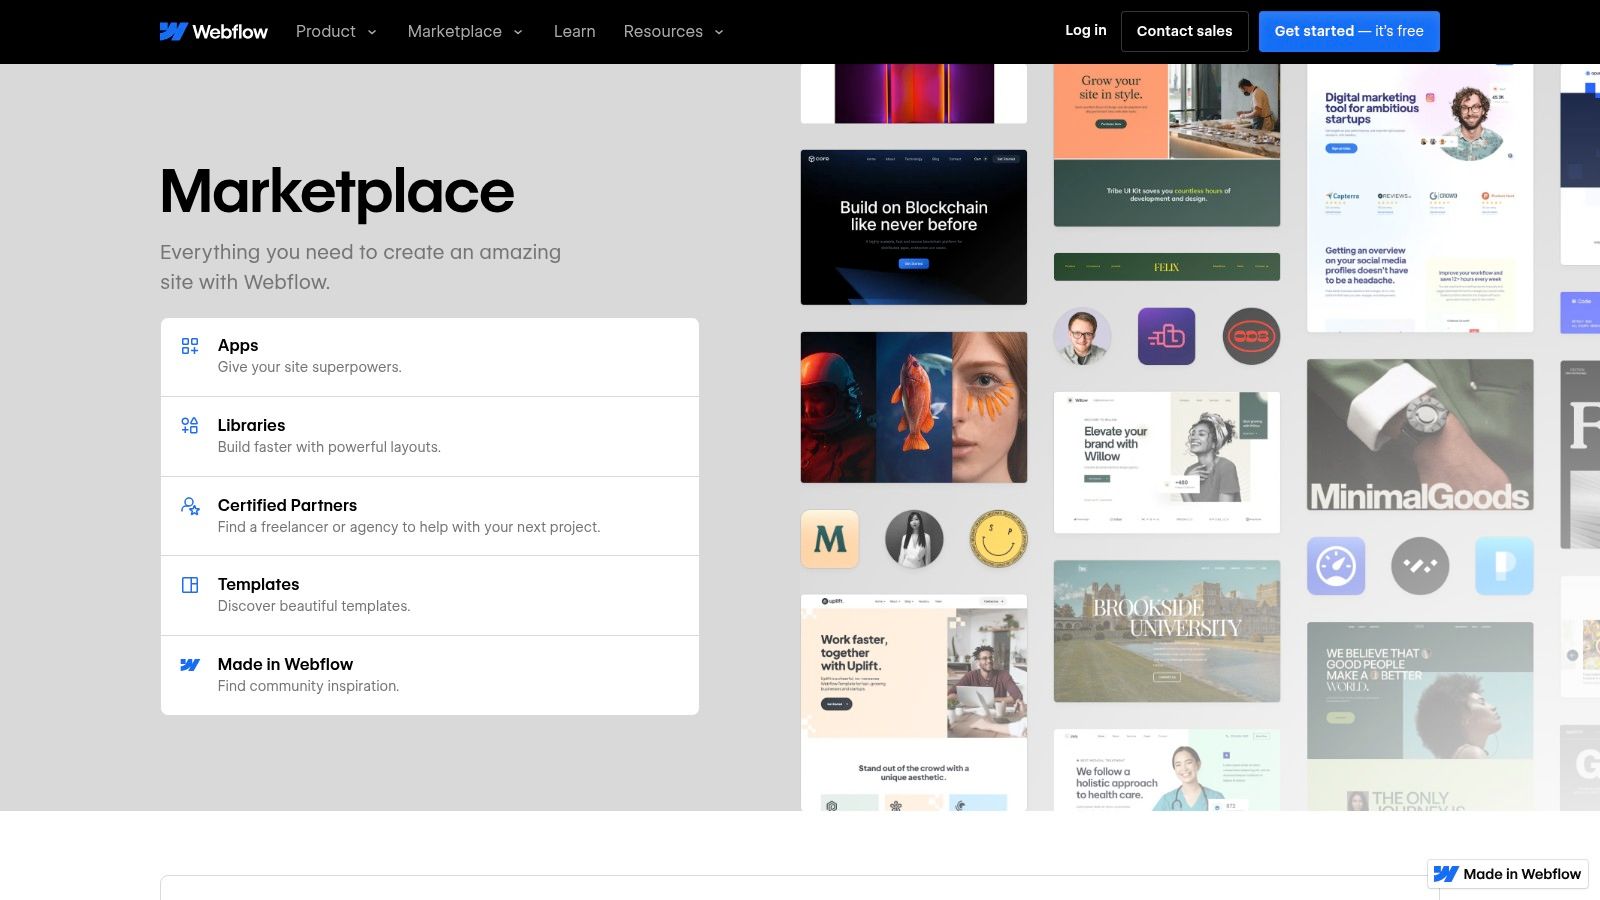This screenshot has height=900, width=1600.
Task: Open the Certified Partners category link
Action: (430, 516)
